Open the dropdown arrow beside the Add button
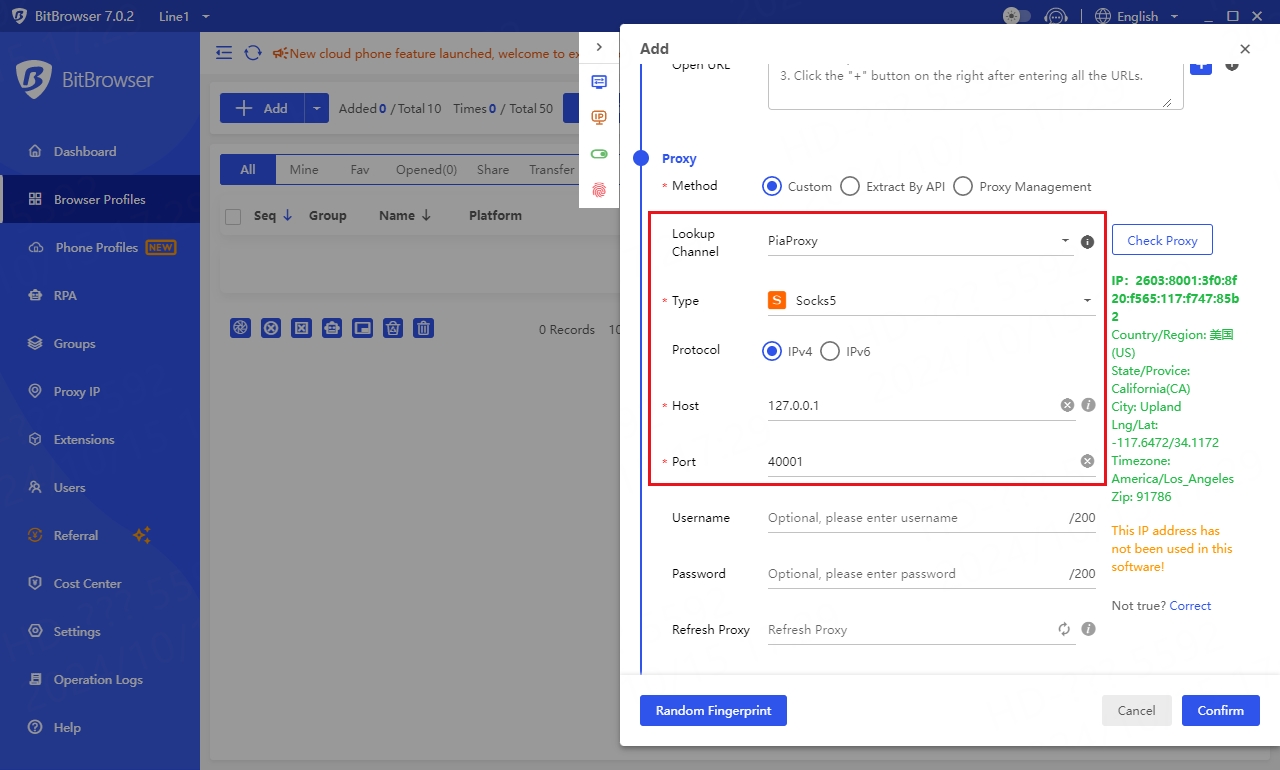This screenshot has height=770, width=1280. pyautogui.click(x=317, y=109)
